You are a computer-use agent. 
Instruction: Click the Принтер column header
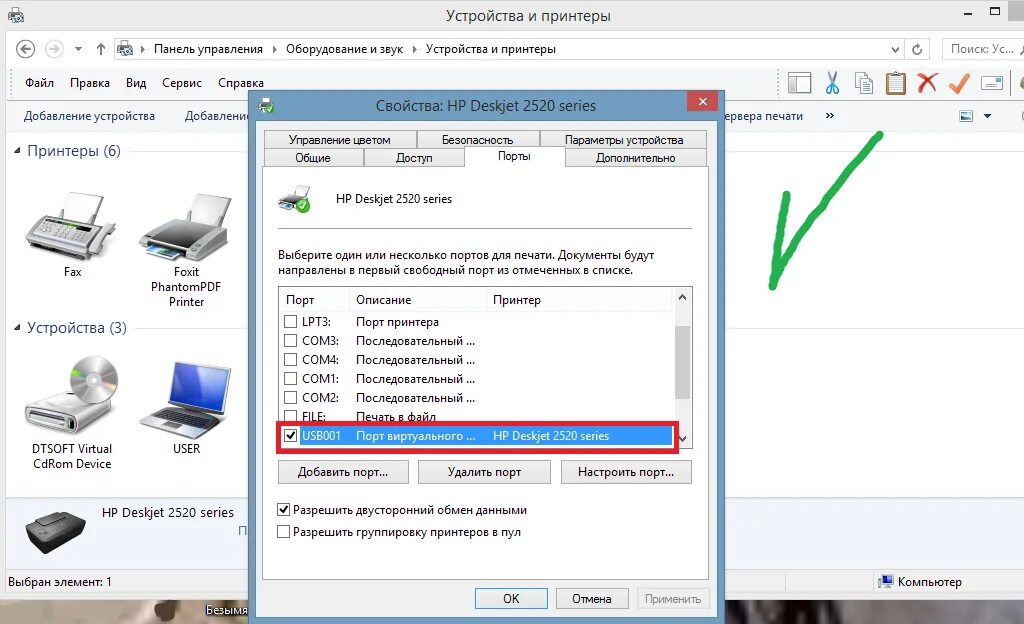tap(580, 300)
